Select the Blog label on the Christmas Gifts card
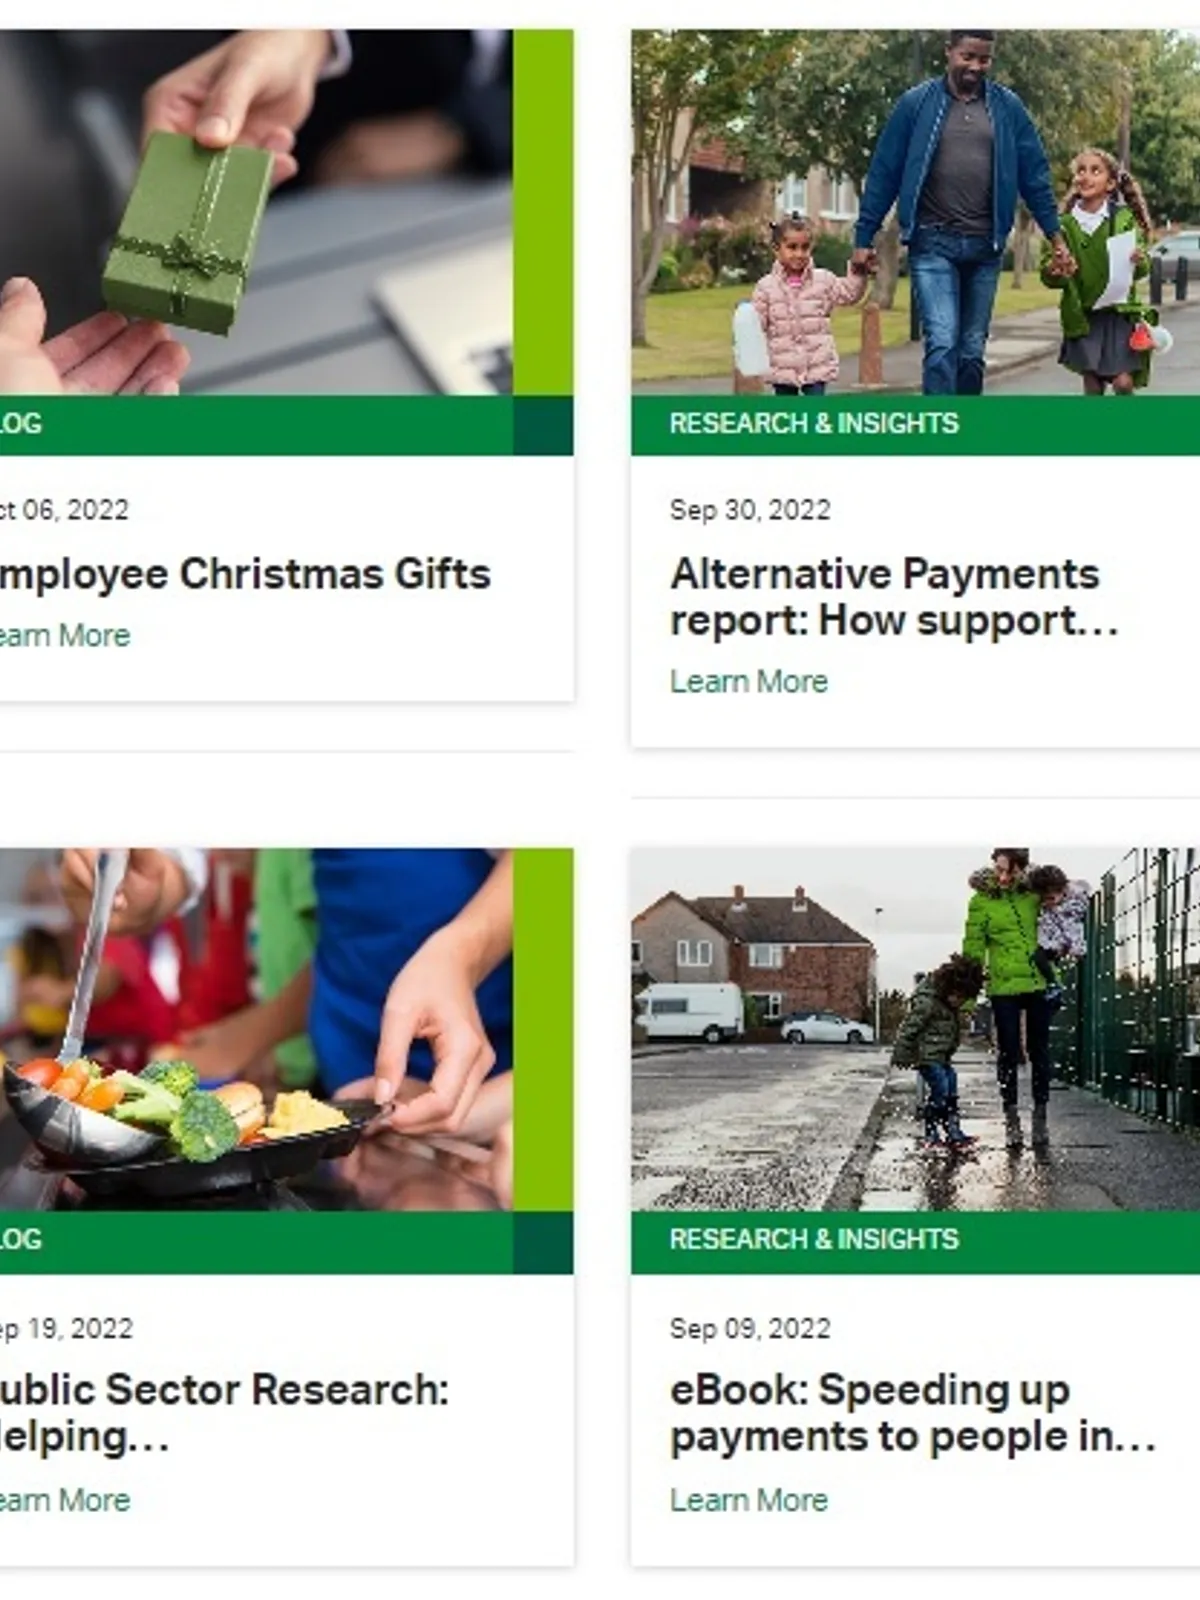Screen dimensions: 1200x1600 (x=21, y=424)
